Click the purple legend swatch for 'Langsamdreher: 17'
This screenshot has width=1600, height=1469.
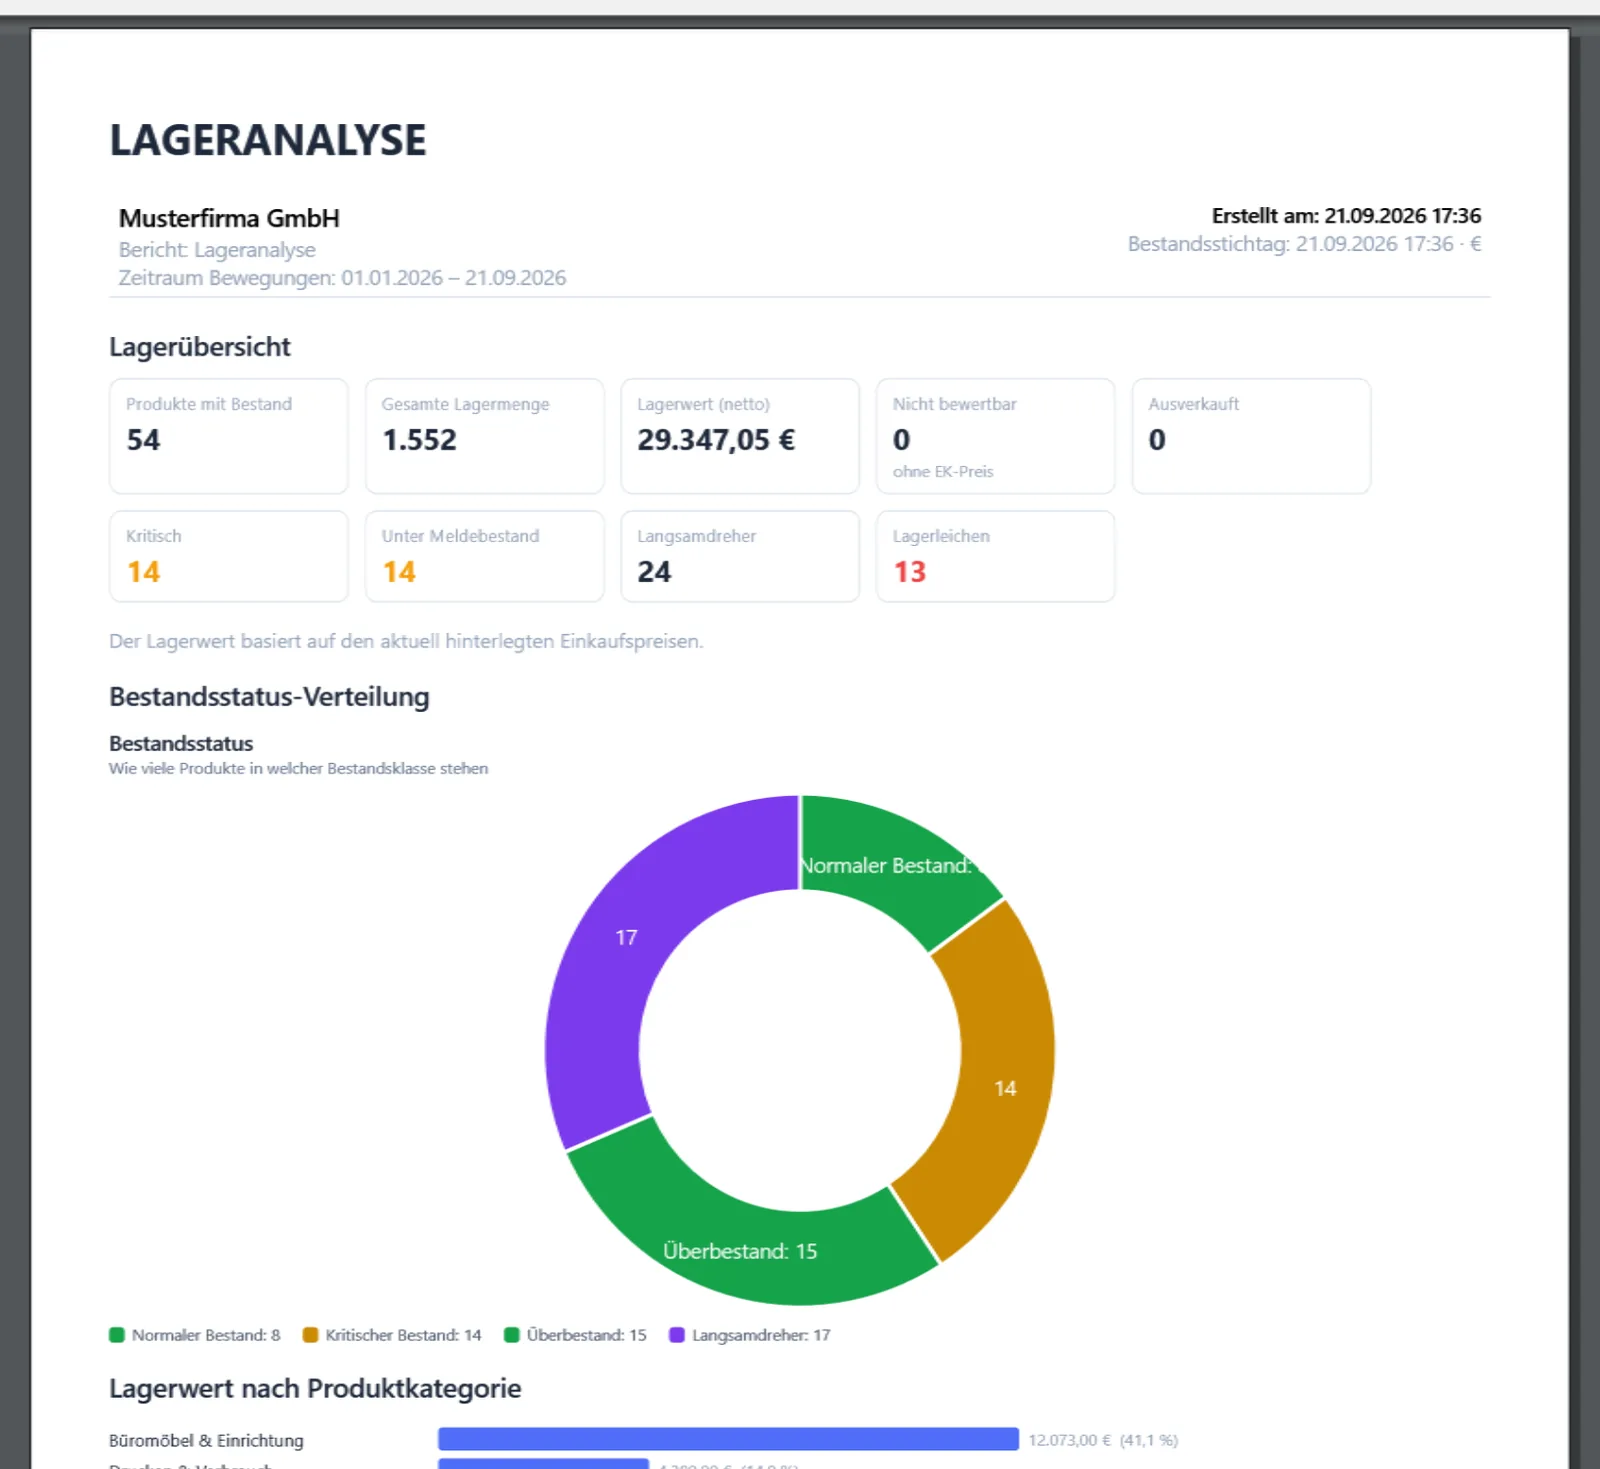pos(677,1335)
